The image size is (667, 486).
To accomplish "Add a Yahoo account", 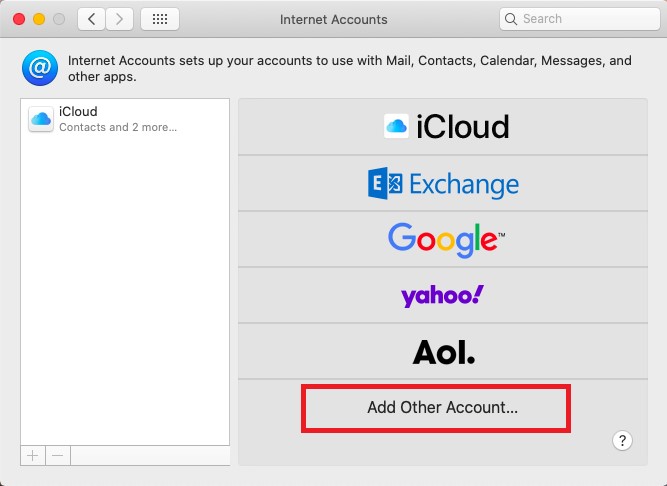I will [x=443, y=296].
